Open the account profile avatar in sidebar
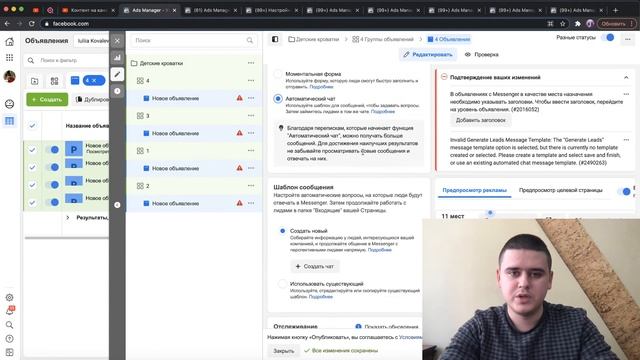640x360 pixels. (x=9, y=76)
